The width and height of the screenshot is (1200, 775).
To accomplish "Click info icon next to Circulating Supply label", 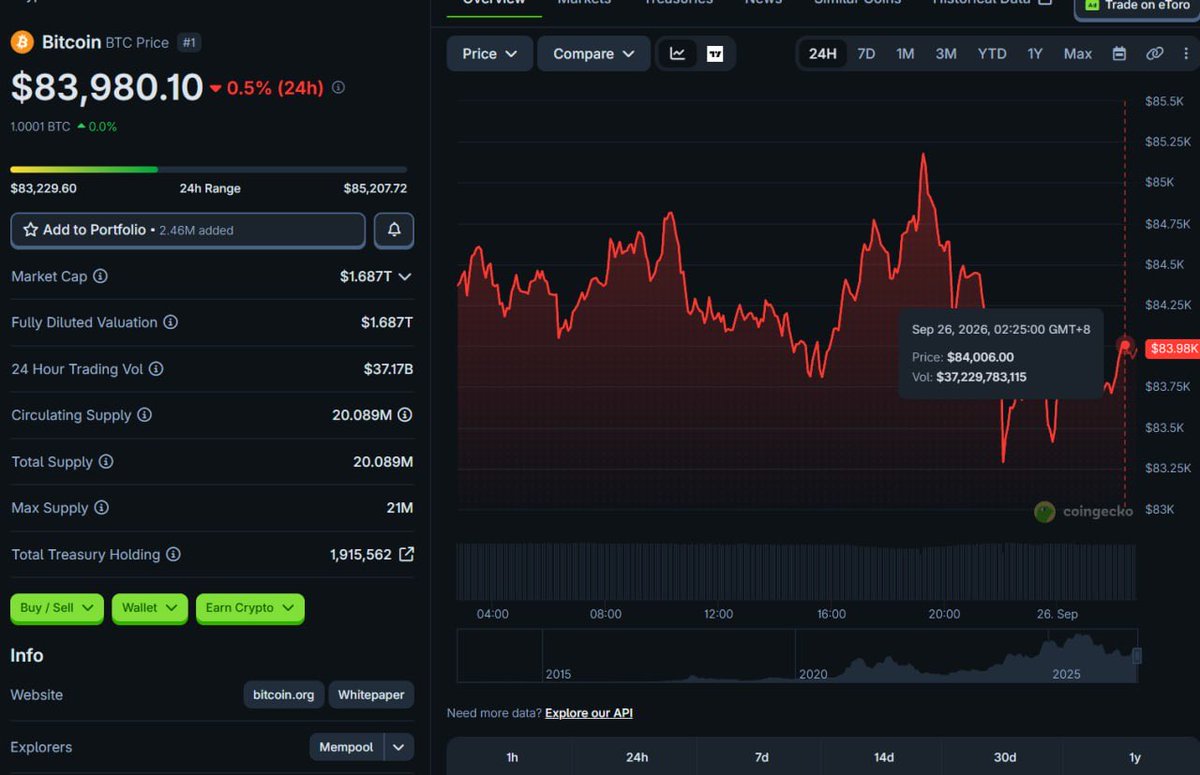I will point(144,415).
